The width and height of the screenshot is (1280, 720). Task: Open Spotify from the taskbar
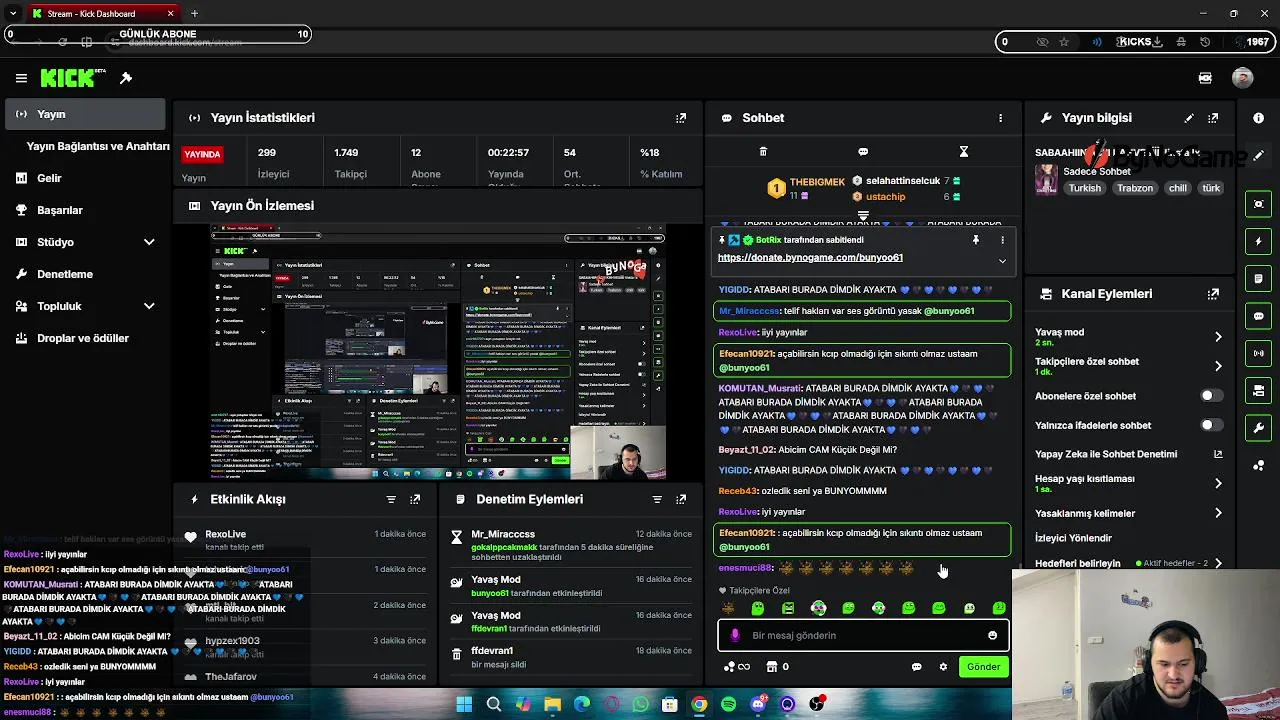click(x=729, y=705)
